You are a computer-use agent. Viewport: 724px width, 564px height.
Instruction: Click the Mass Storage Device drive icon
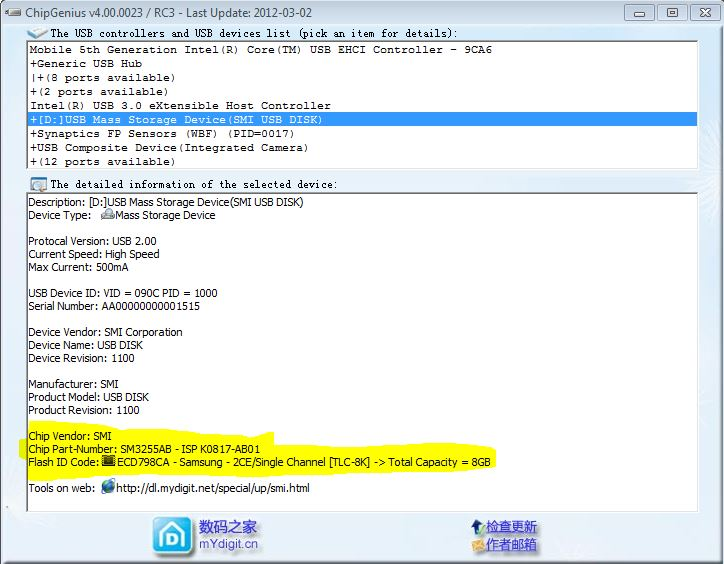click(108, 214)
